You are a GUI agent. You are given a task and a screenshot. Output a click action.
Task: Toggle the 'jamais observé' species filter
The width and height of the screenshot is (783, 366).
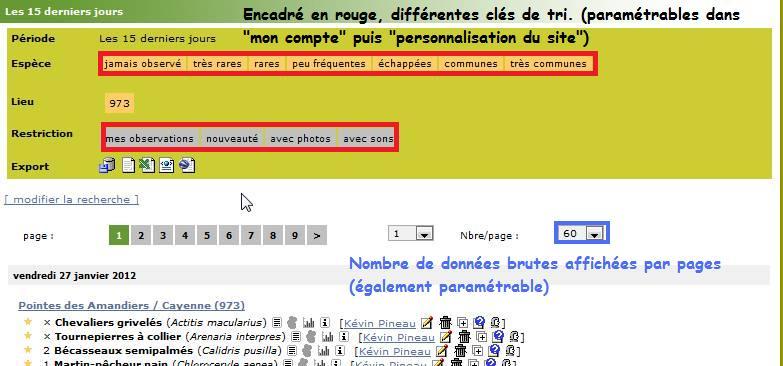click(143, 63)
